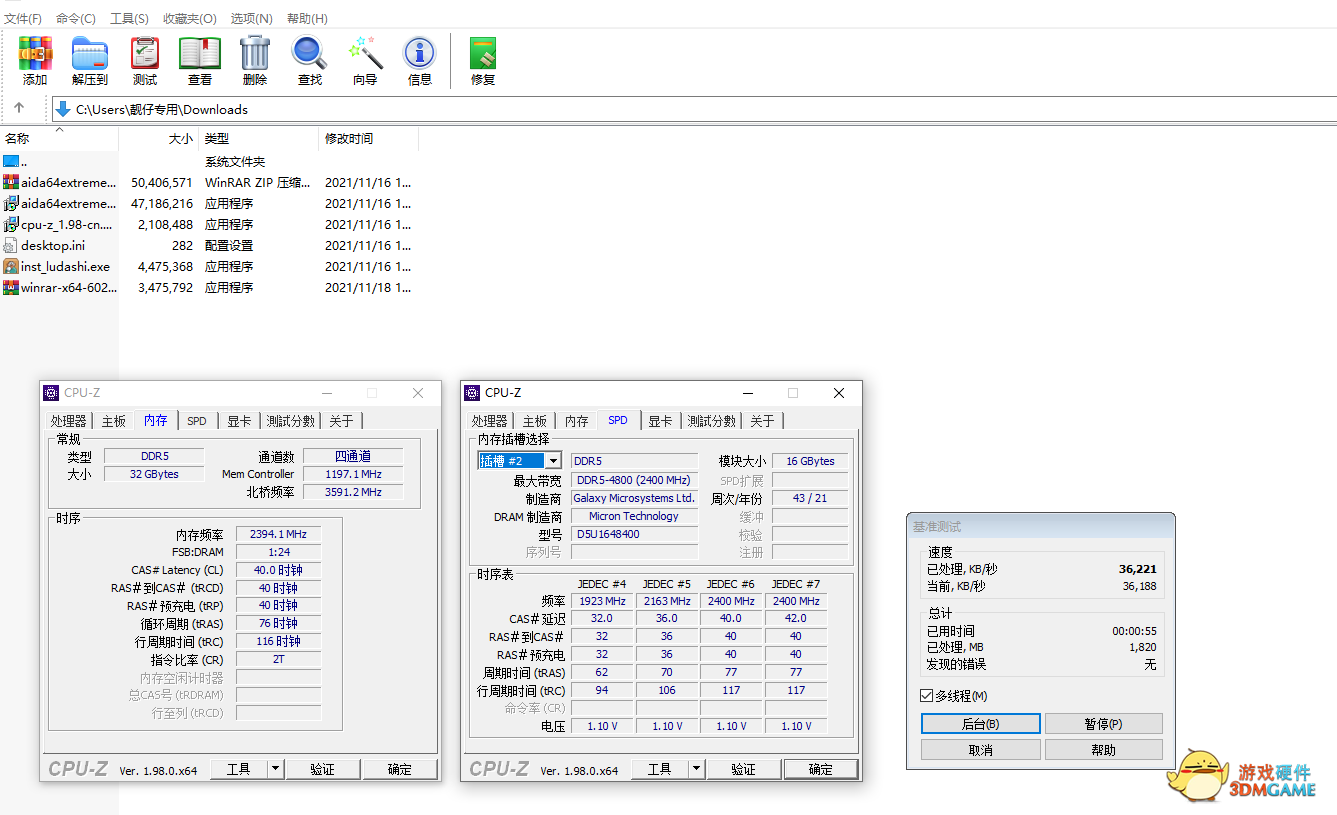Switch to 显卡 tab in the left CPU-Z window

point(239,421)
